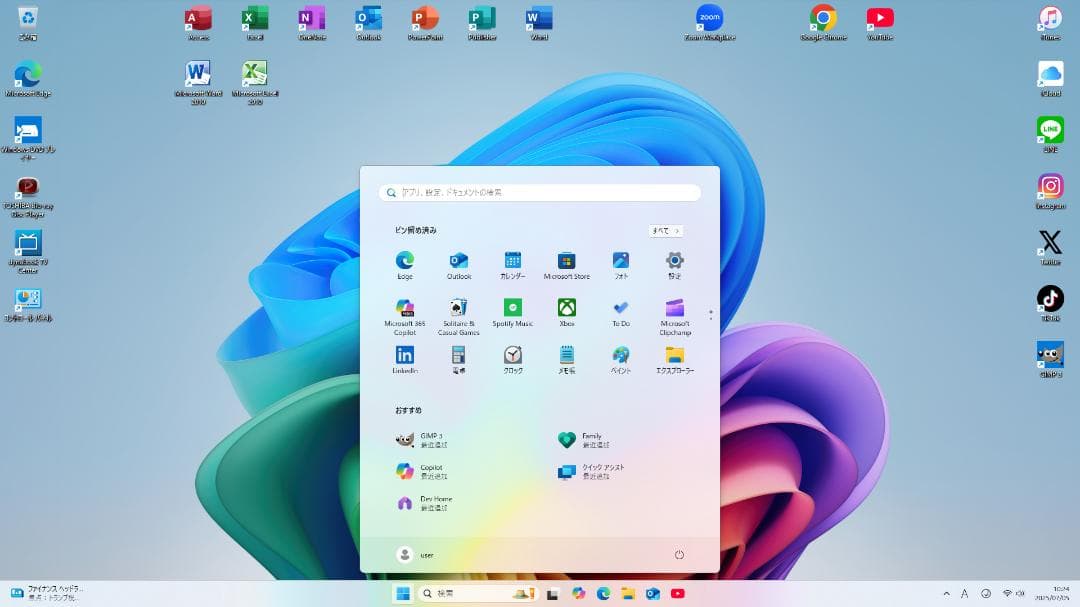Start the Xbox app
The width and height of the screenshot is (1080, 607).
click(x=566, y=310)
